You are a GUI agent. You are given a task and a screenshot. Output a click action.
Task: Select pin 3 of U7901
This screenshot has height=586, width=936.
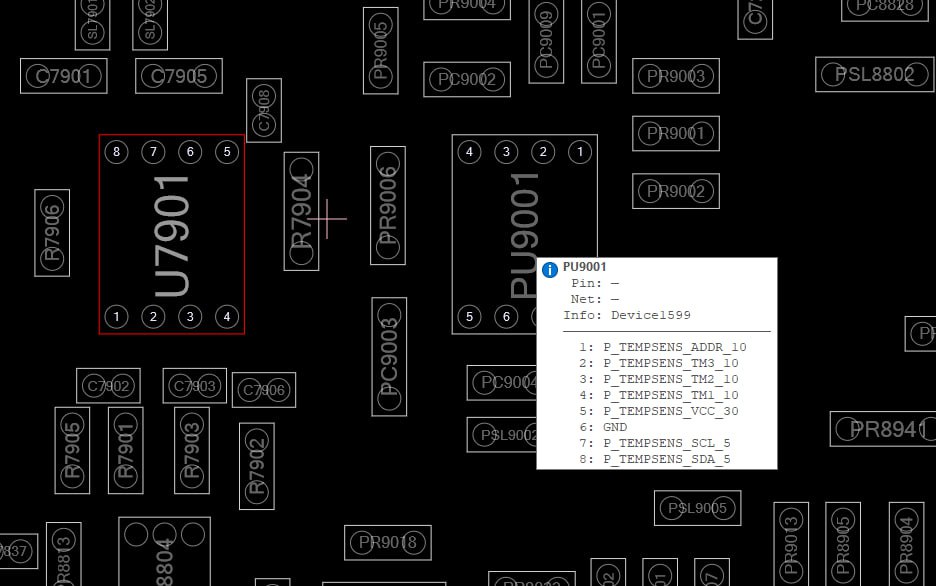tap(190, 316)
